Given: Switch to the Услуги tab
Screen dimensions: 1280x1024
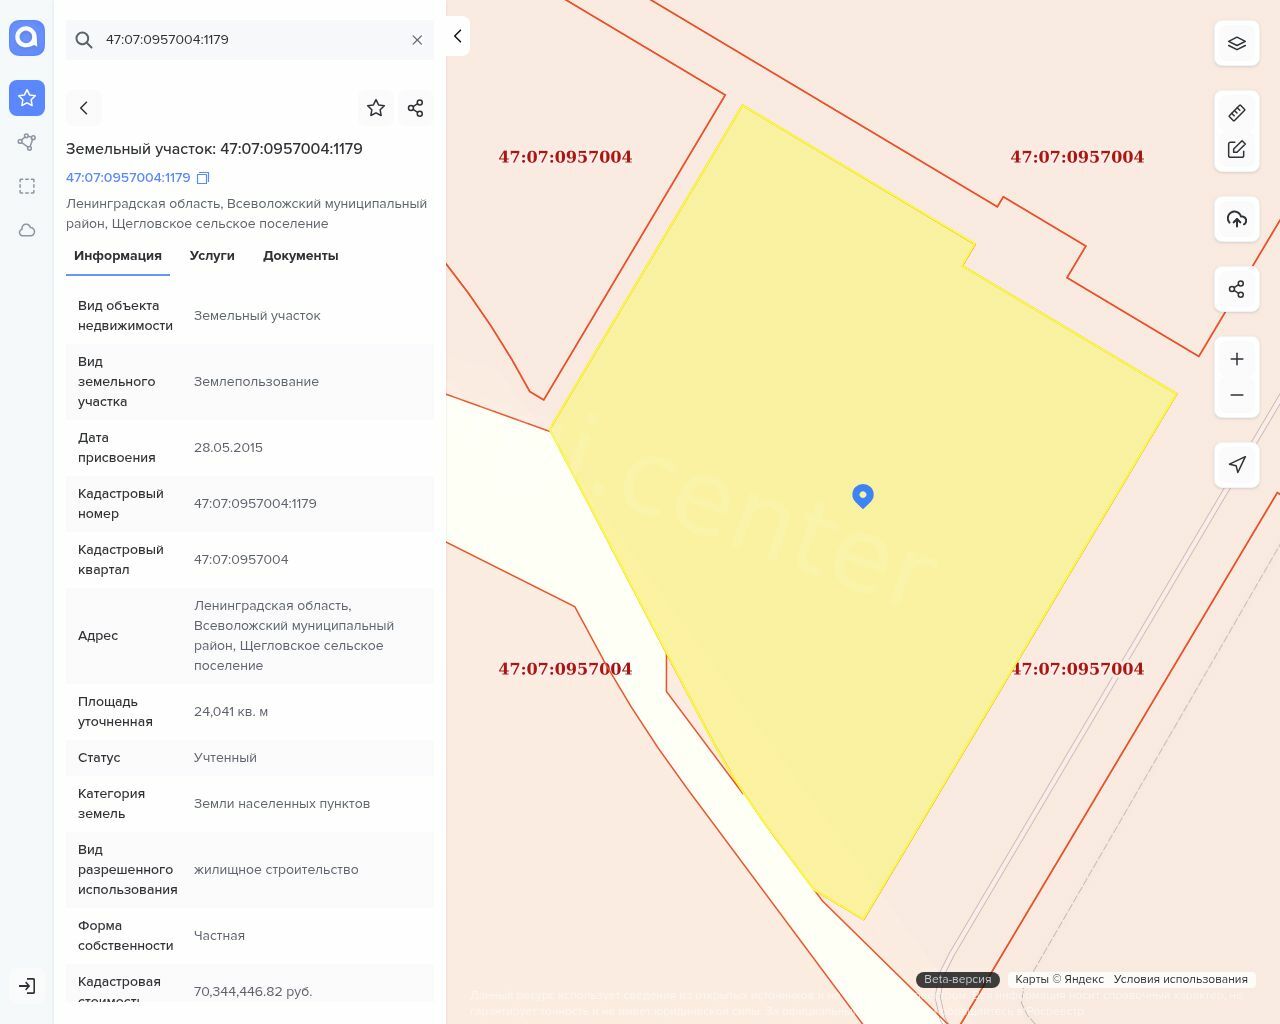Looking at the screenshot, I should pos(212,256).
